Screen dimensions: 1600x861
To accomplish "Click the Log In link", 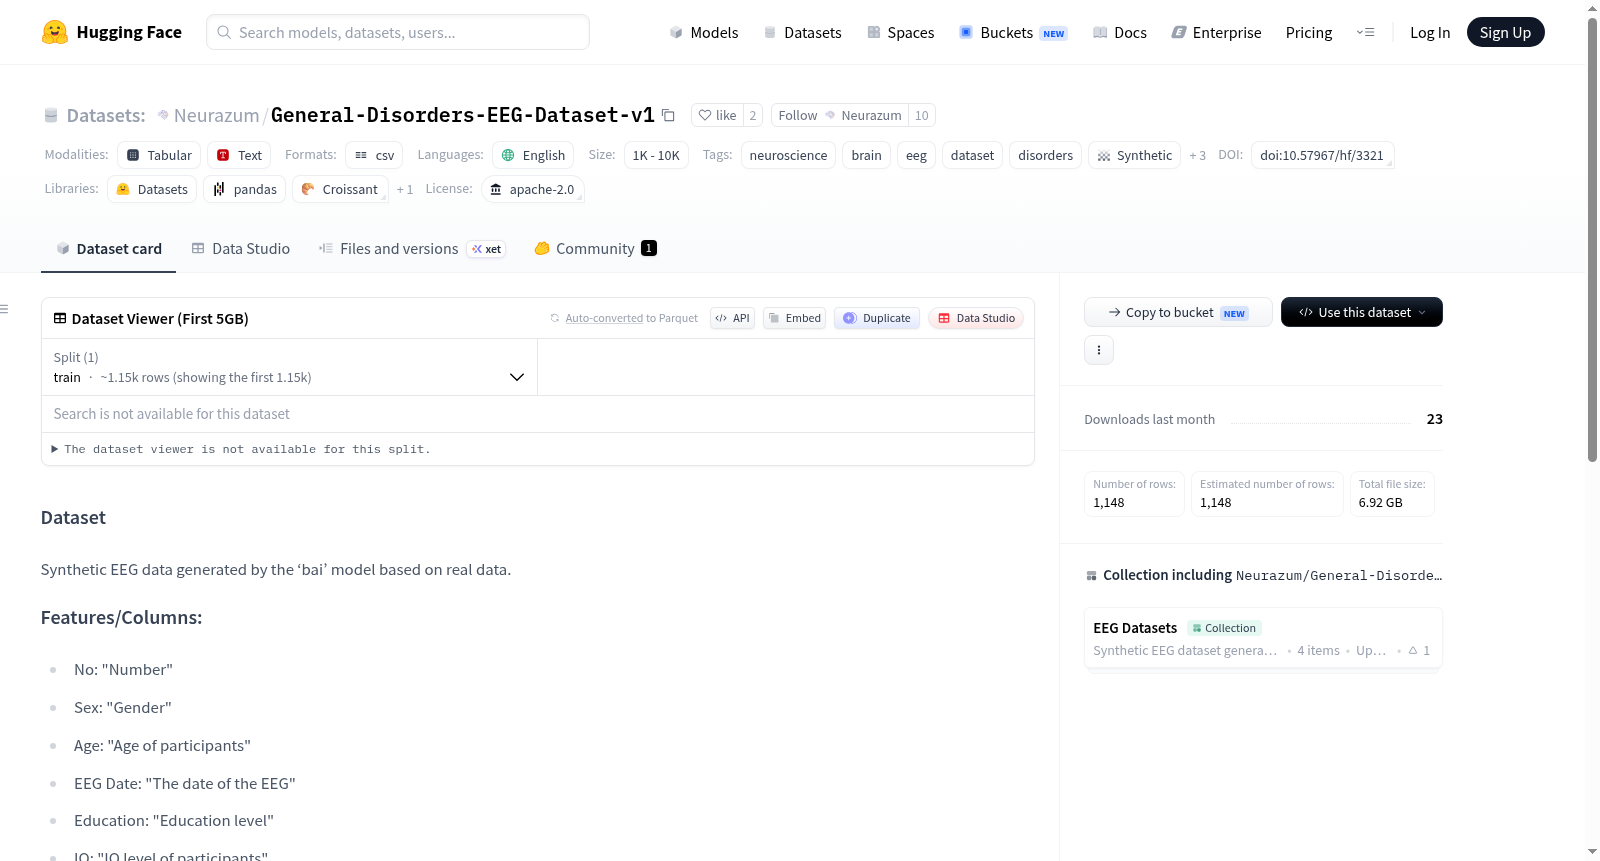I will coord(1430,32).
